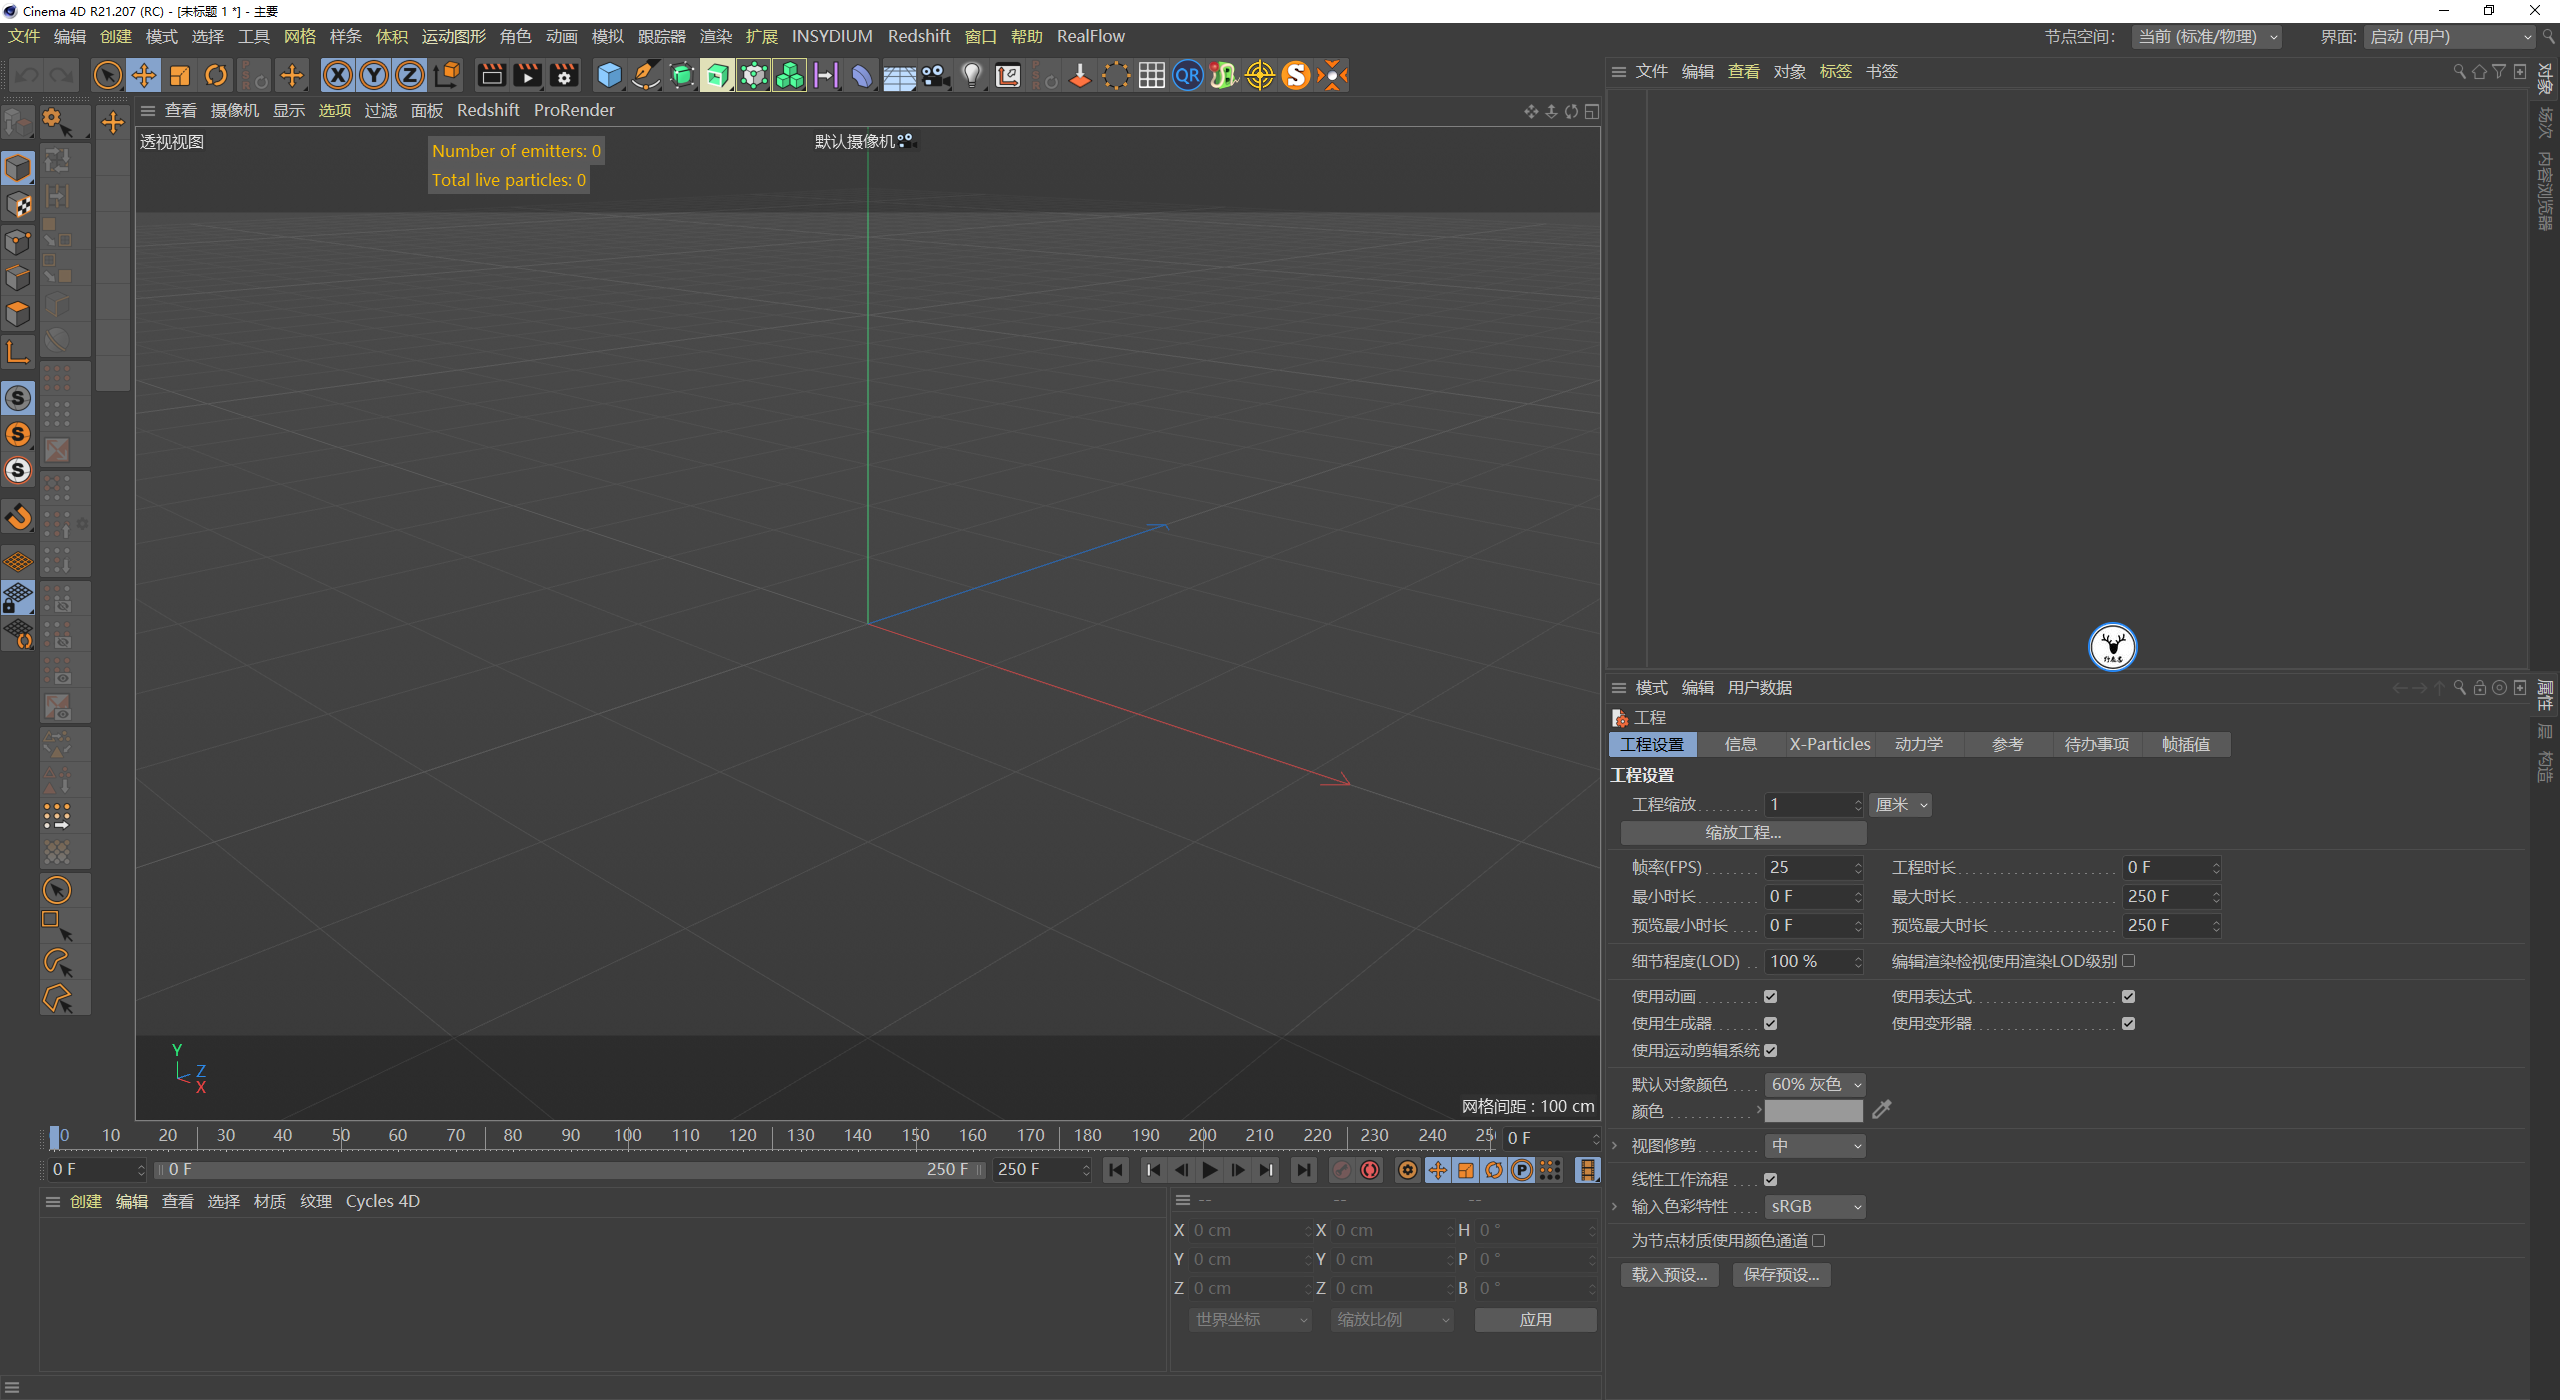The image size is (2560, 1400).
Task: Add a Cube primitive object
Action: tap(609, 75)
